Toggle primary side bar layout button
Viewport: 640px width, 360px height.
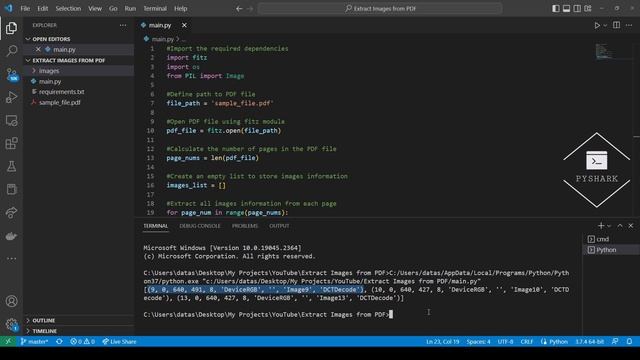[x=556, y=9]
